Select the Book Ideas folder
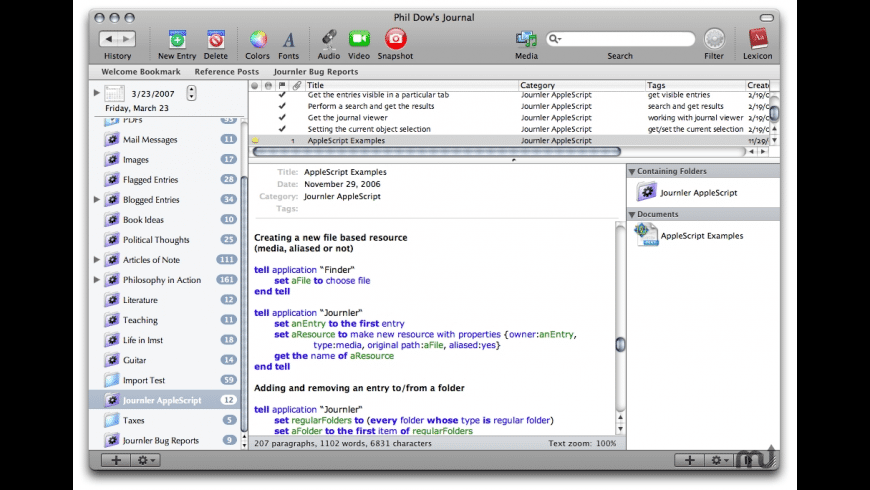 pos(166,219)
